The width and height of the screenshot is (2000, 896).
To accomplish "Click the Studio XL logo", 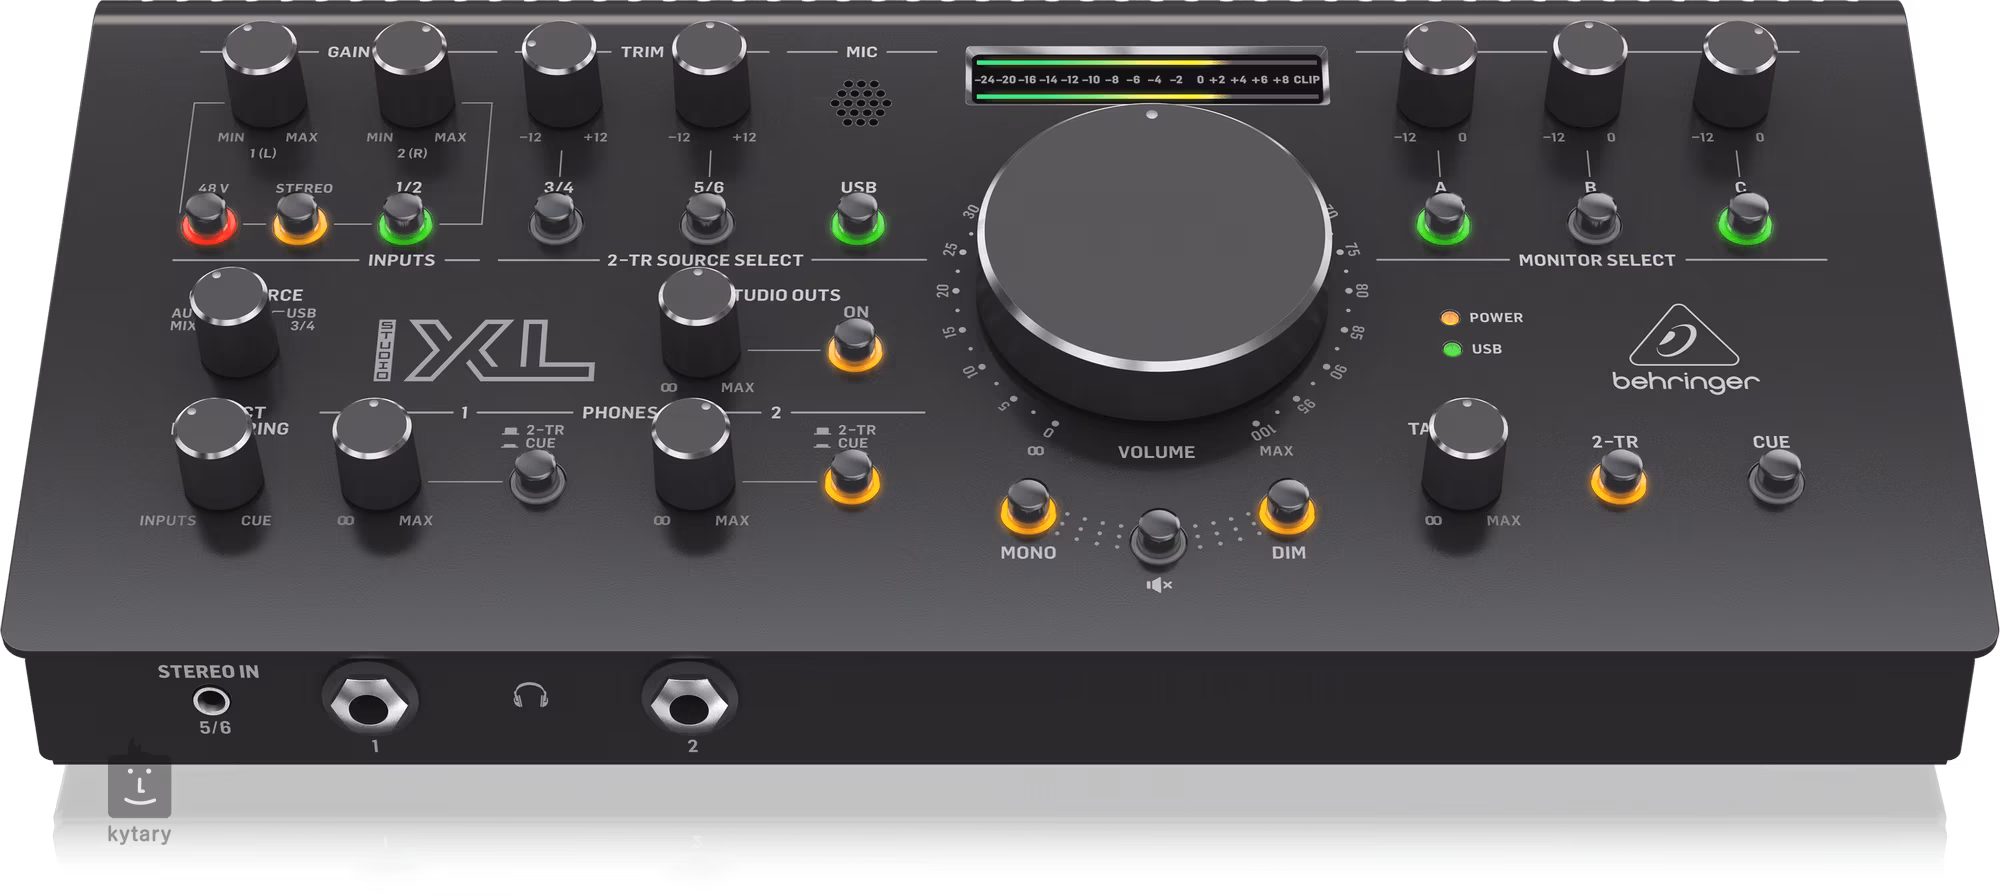I will click(x=486, y=350).
